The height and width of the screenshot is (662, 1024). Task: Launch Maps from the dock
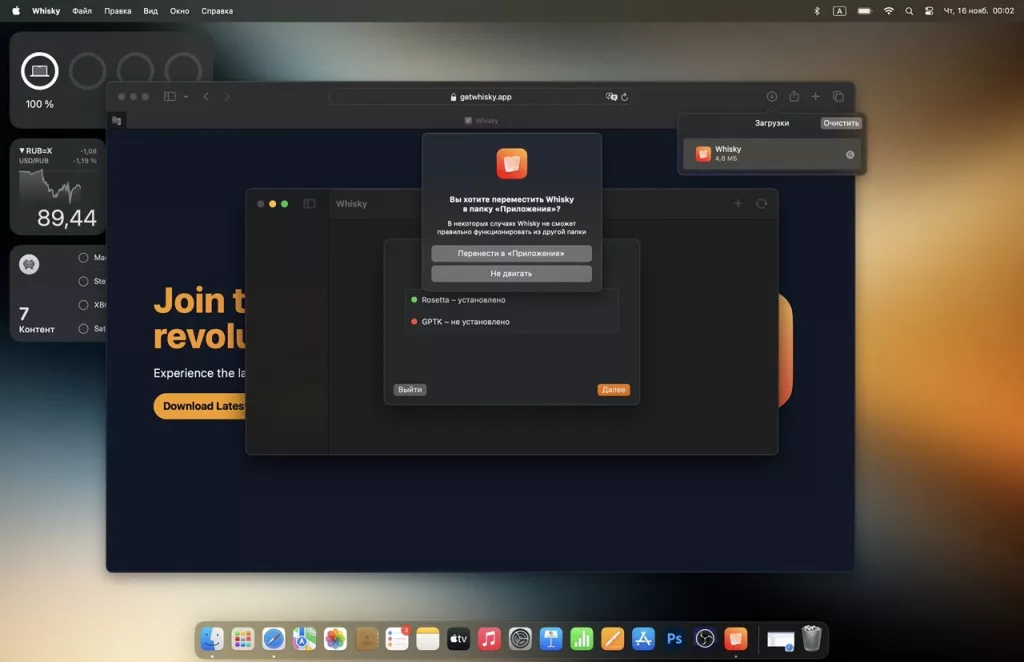pyautogui.click(x=304, y=638)
